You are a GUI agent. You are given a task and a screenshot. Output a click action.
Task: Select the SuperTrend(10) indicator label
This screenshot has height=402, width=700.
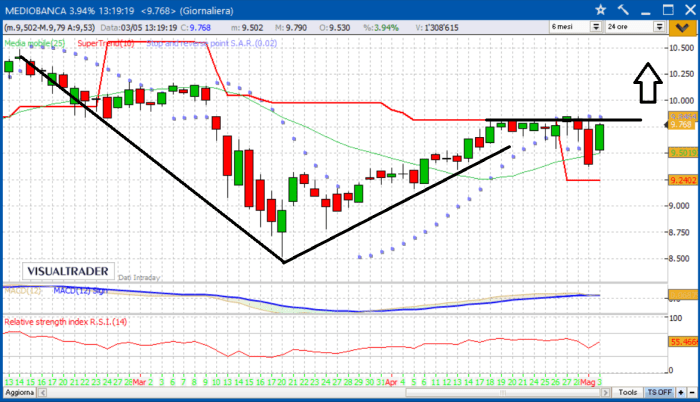[106, 43]
